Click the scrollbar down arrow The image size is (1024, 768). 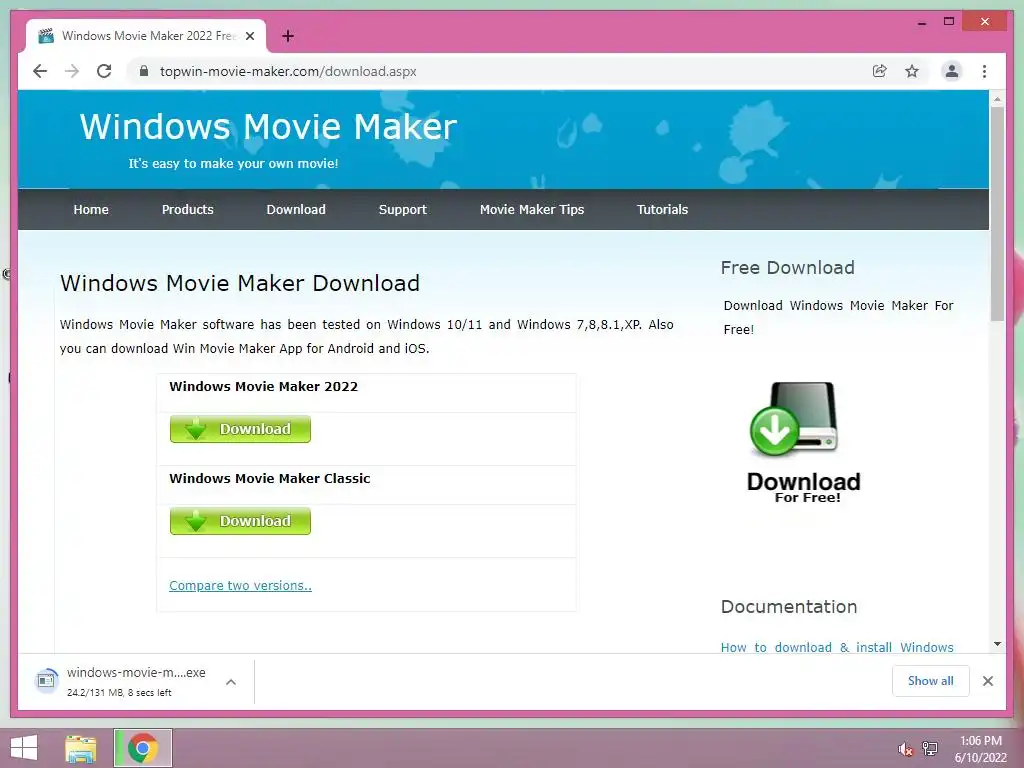(x=997, y=644)
